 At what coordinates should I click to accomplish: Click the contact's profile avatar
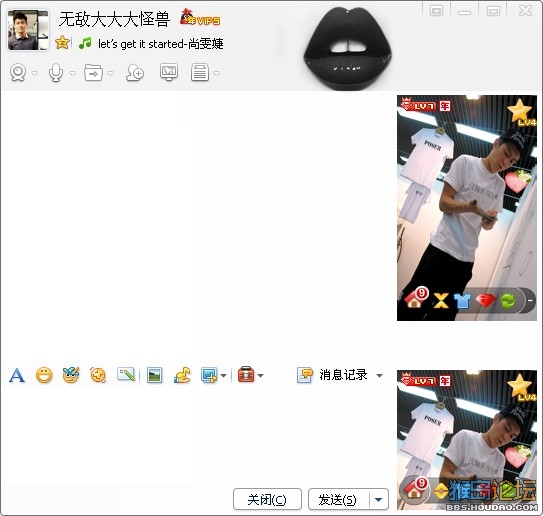click(28, 30)
